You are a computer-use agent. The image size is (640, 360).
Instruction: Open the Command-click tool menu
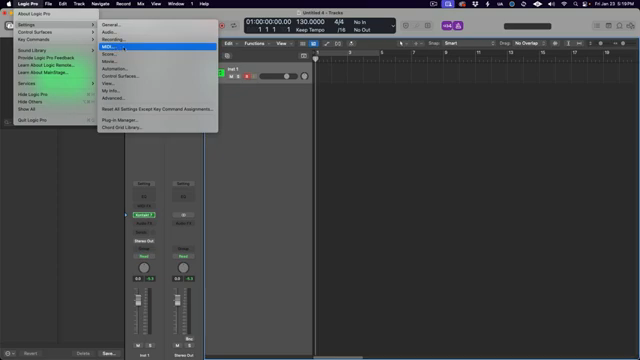click(418, 43)
